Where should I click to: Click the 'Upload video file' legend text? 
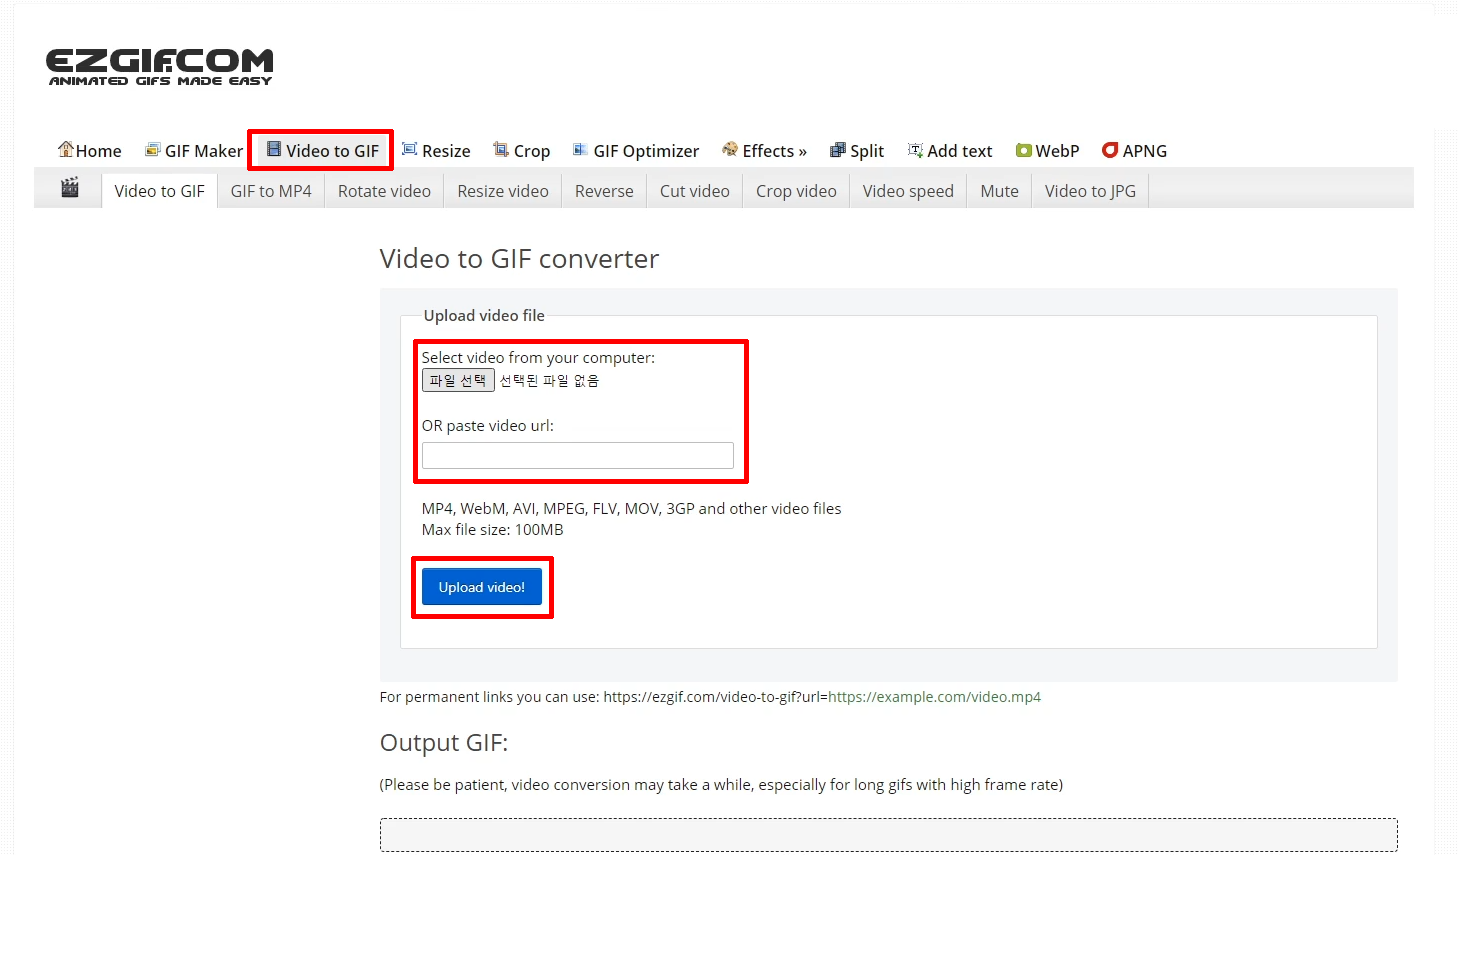coord(484,316)
